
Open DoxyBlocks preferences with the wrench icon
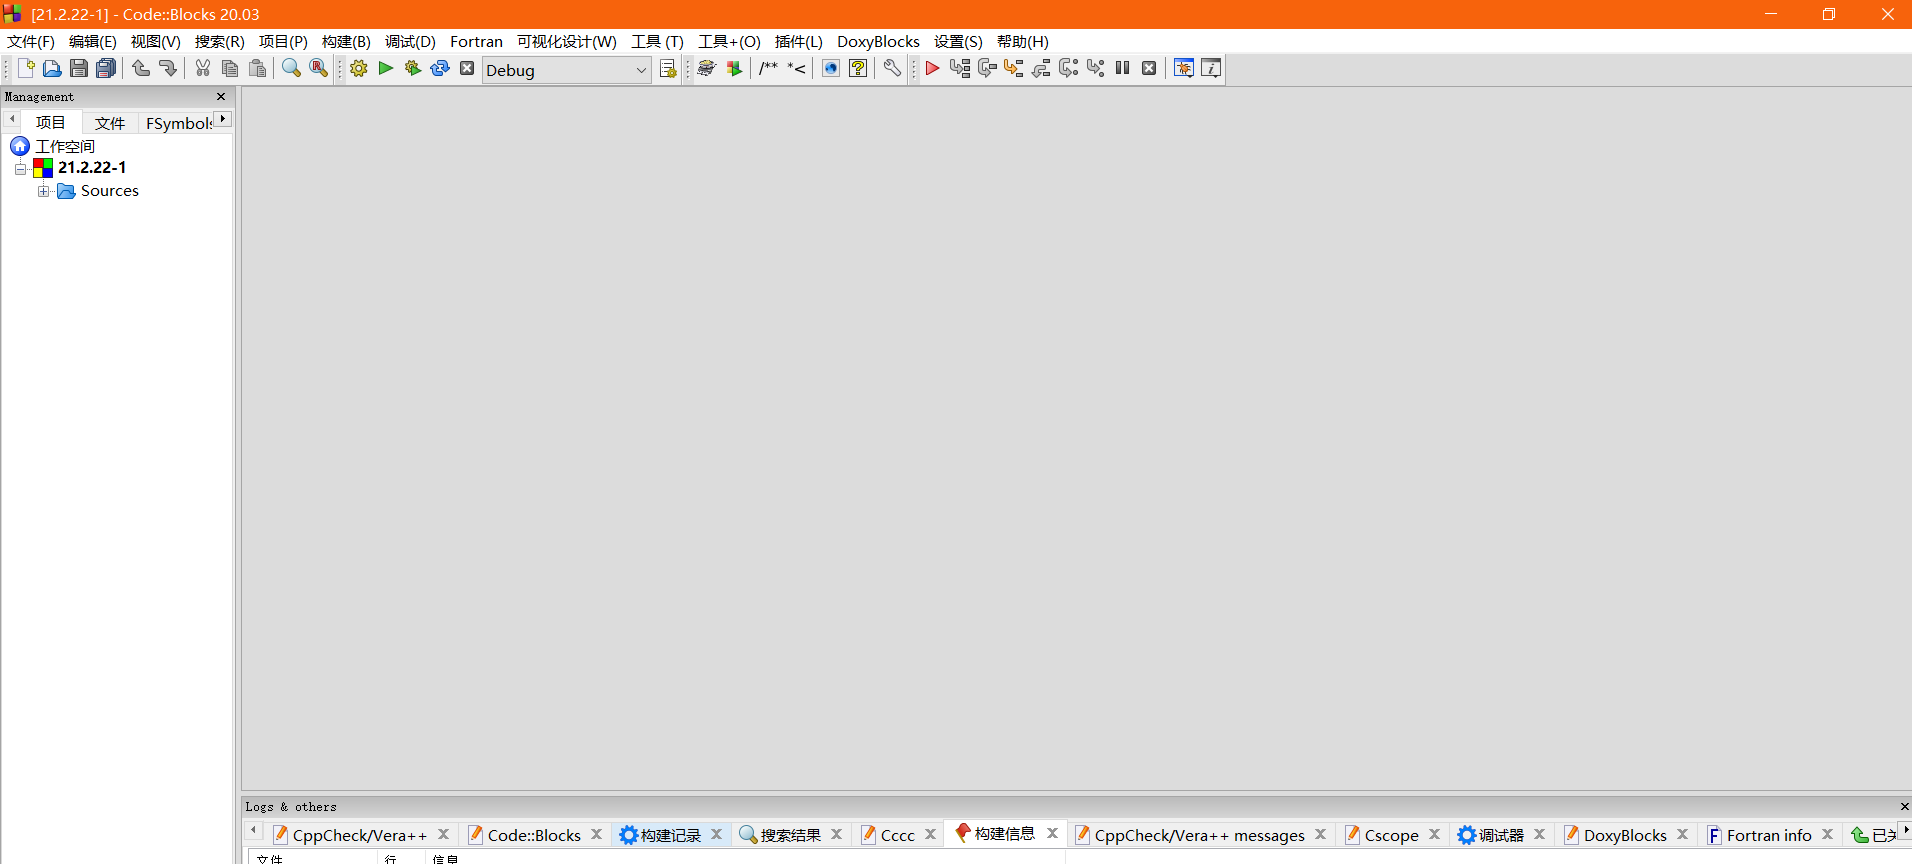coord(892,68)
